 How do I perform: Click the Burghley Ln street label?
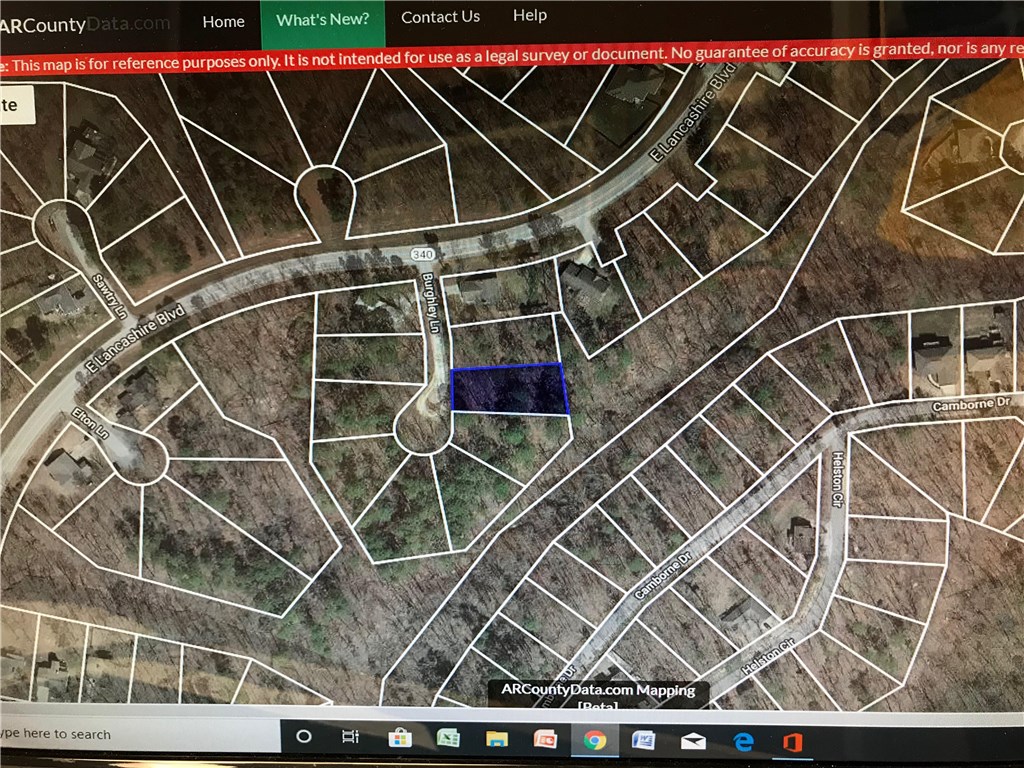(x=431, y=302)
